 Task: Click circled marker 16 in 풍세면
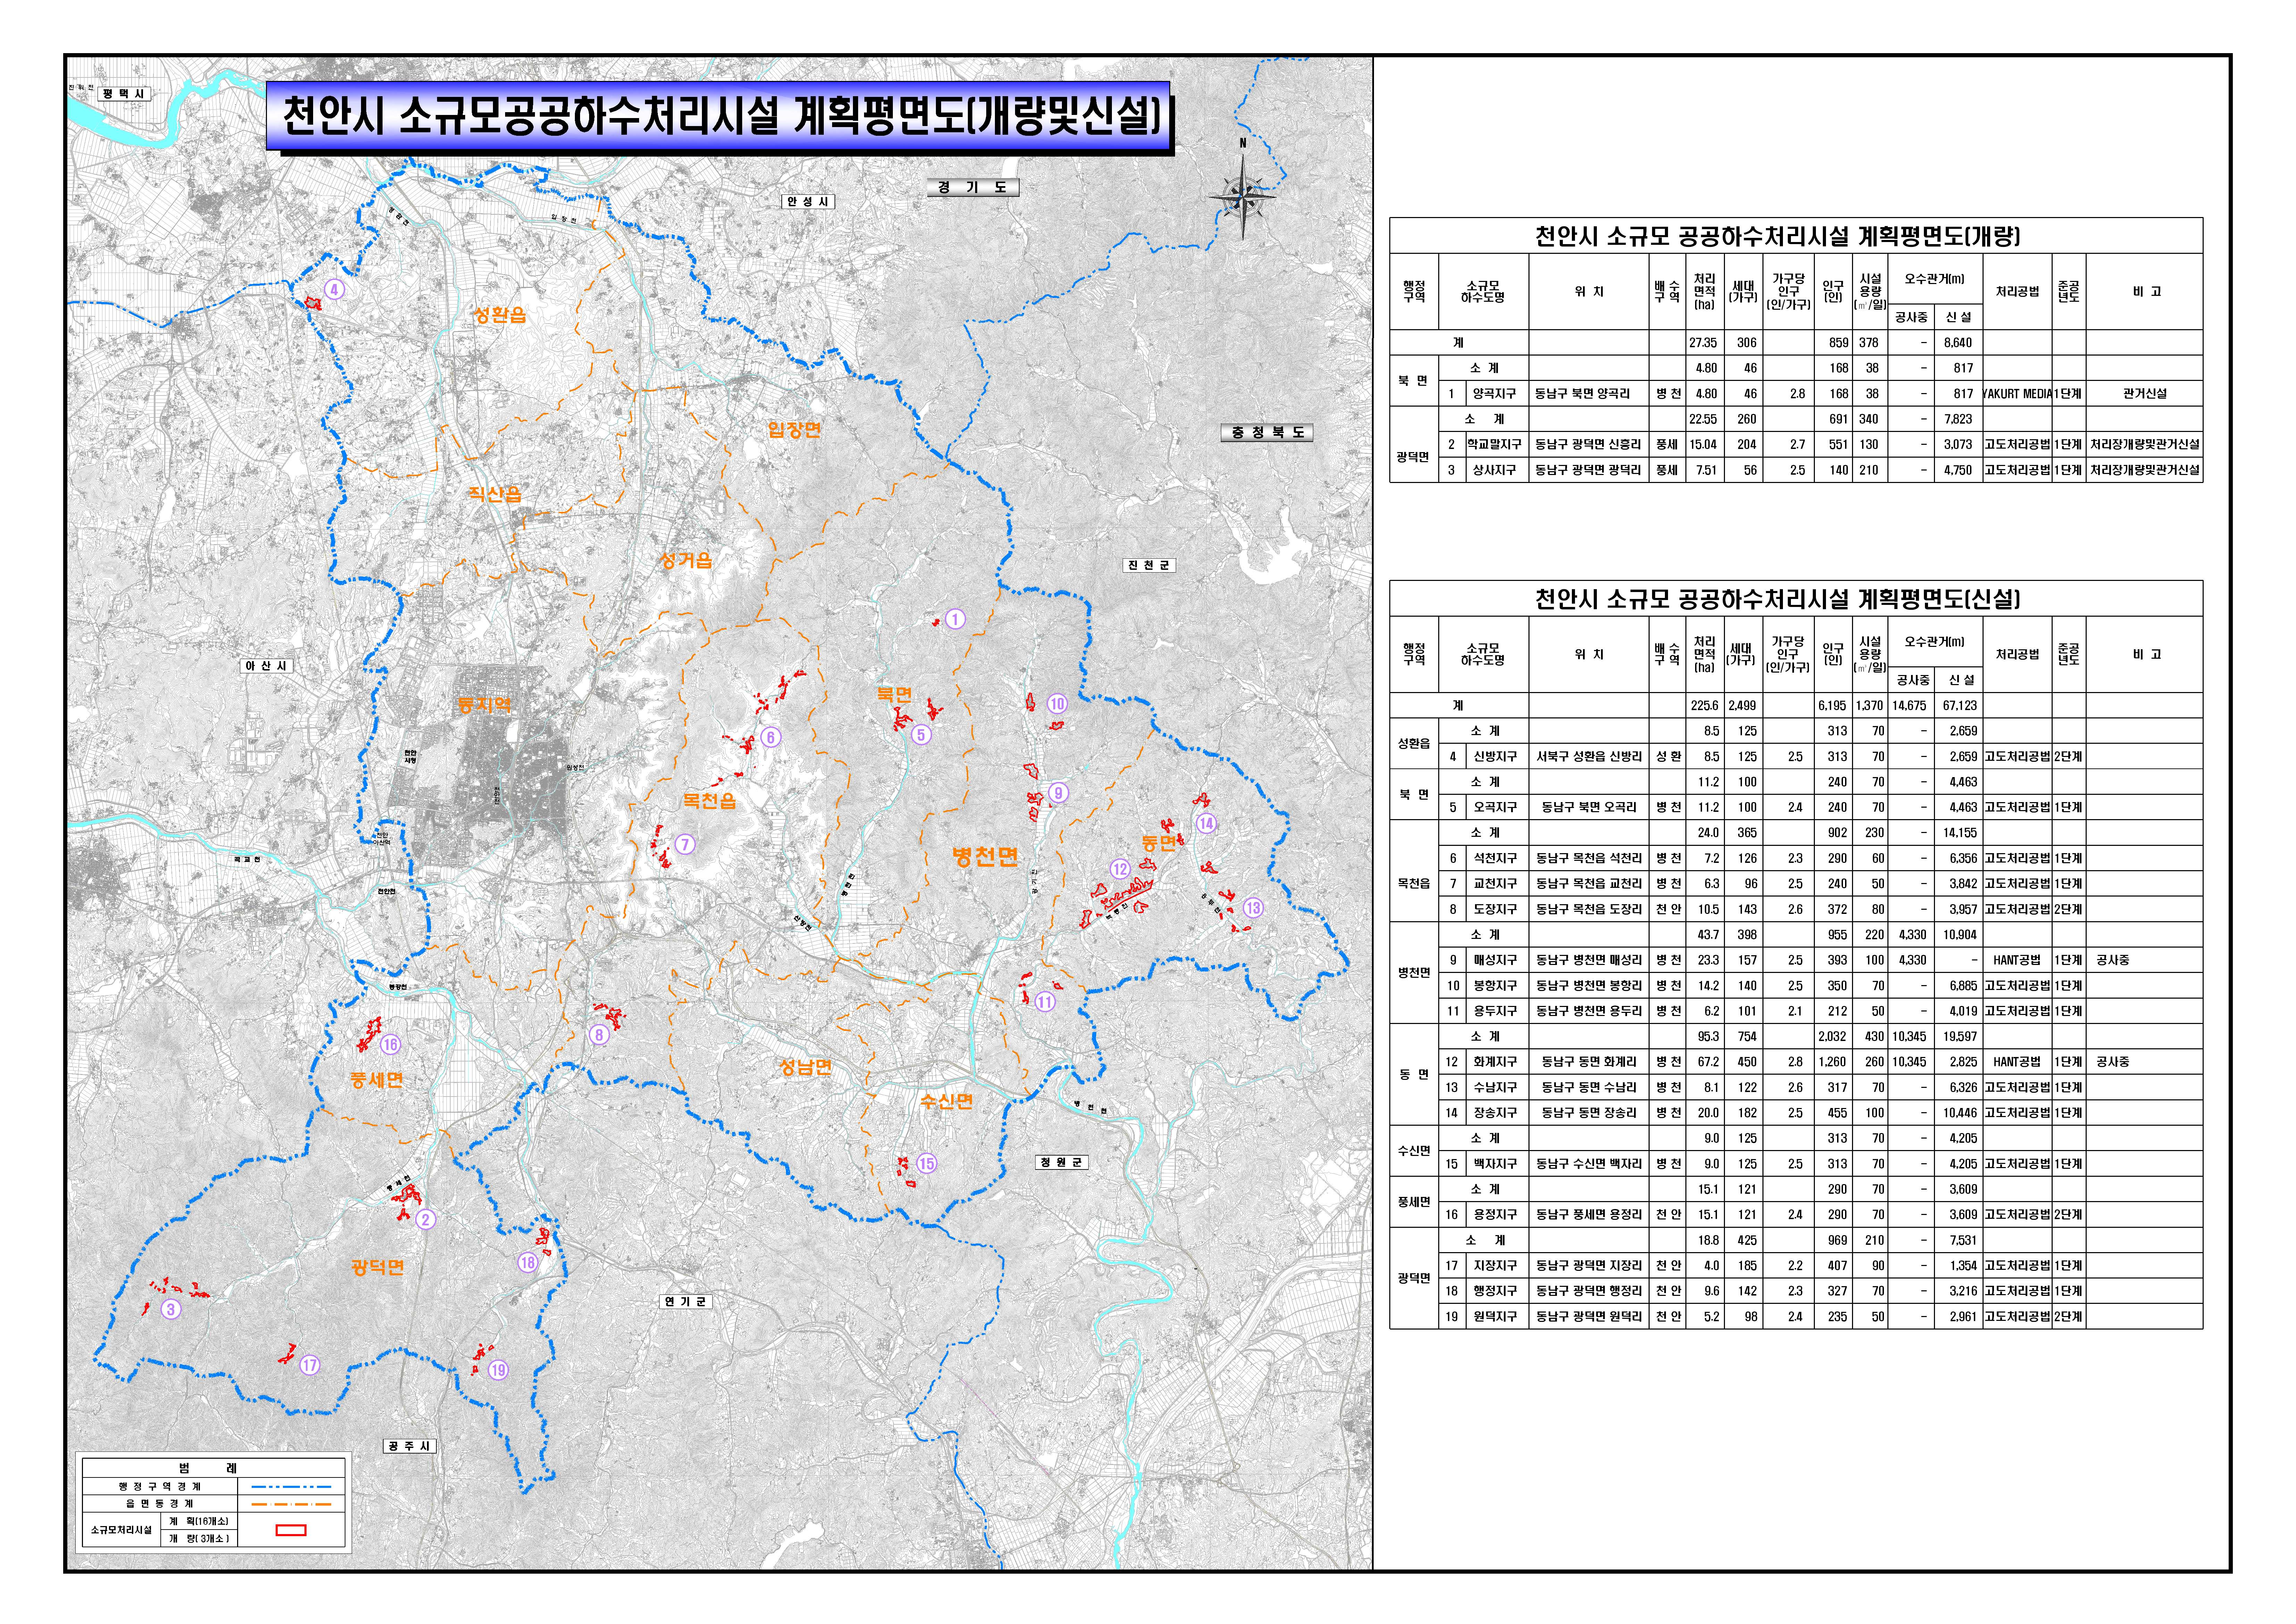pos(390,1044)
